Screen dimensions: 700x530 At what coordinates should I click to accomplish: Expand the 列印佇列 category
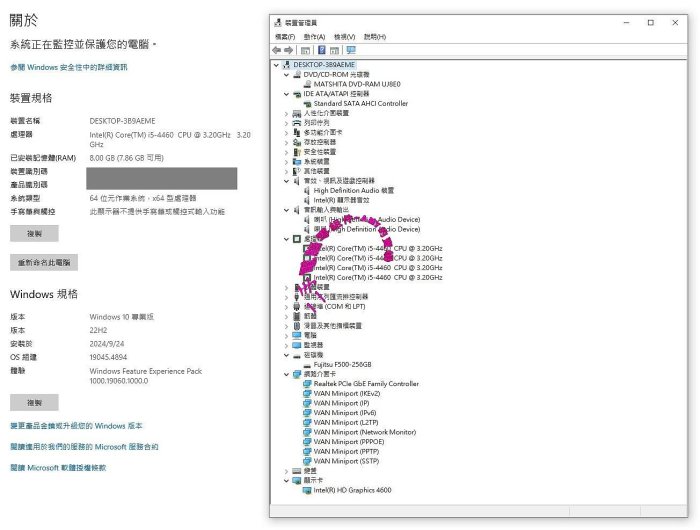click(x=286, y=123)
